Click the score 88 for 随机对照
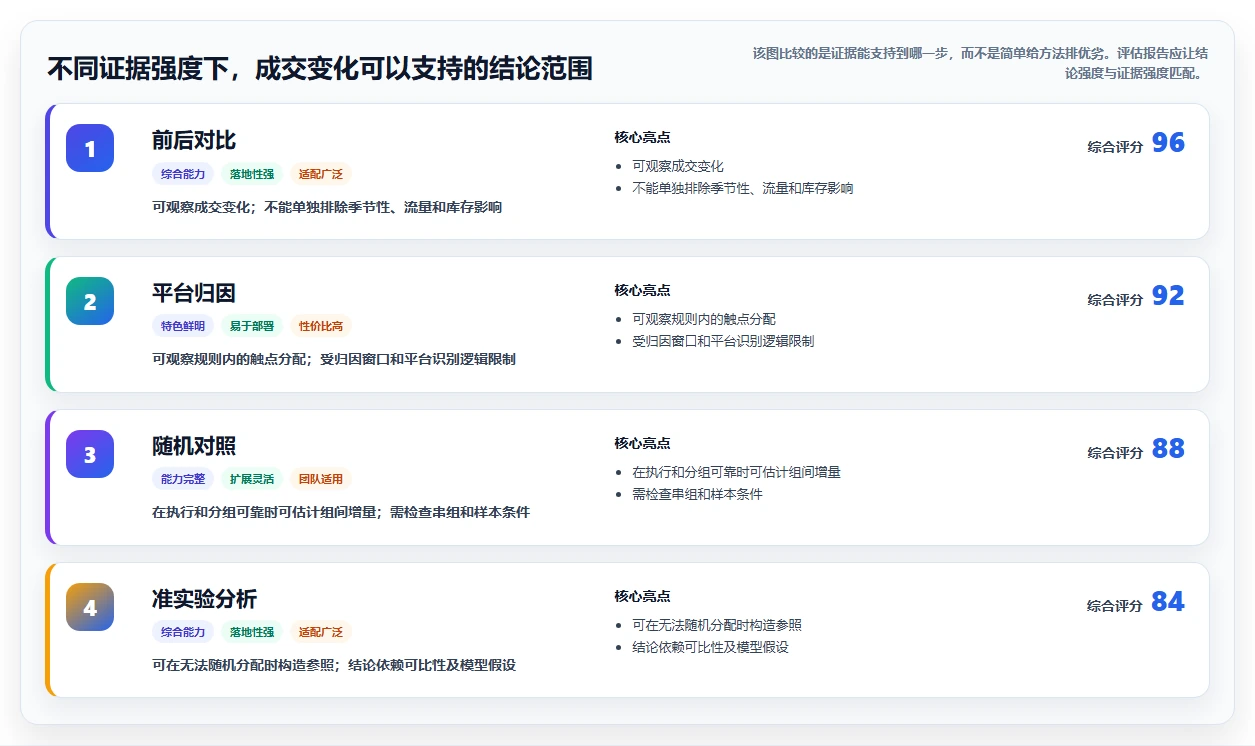1255x746 pixels. [x=1168, y=449]
